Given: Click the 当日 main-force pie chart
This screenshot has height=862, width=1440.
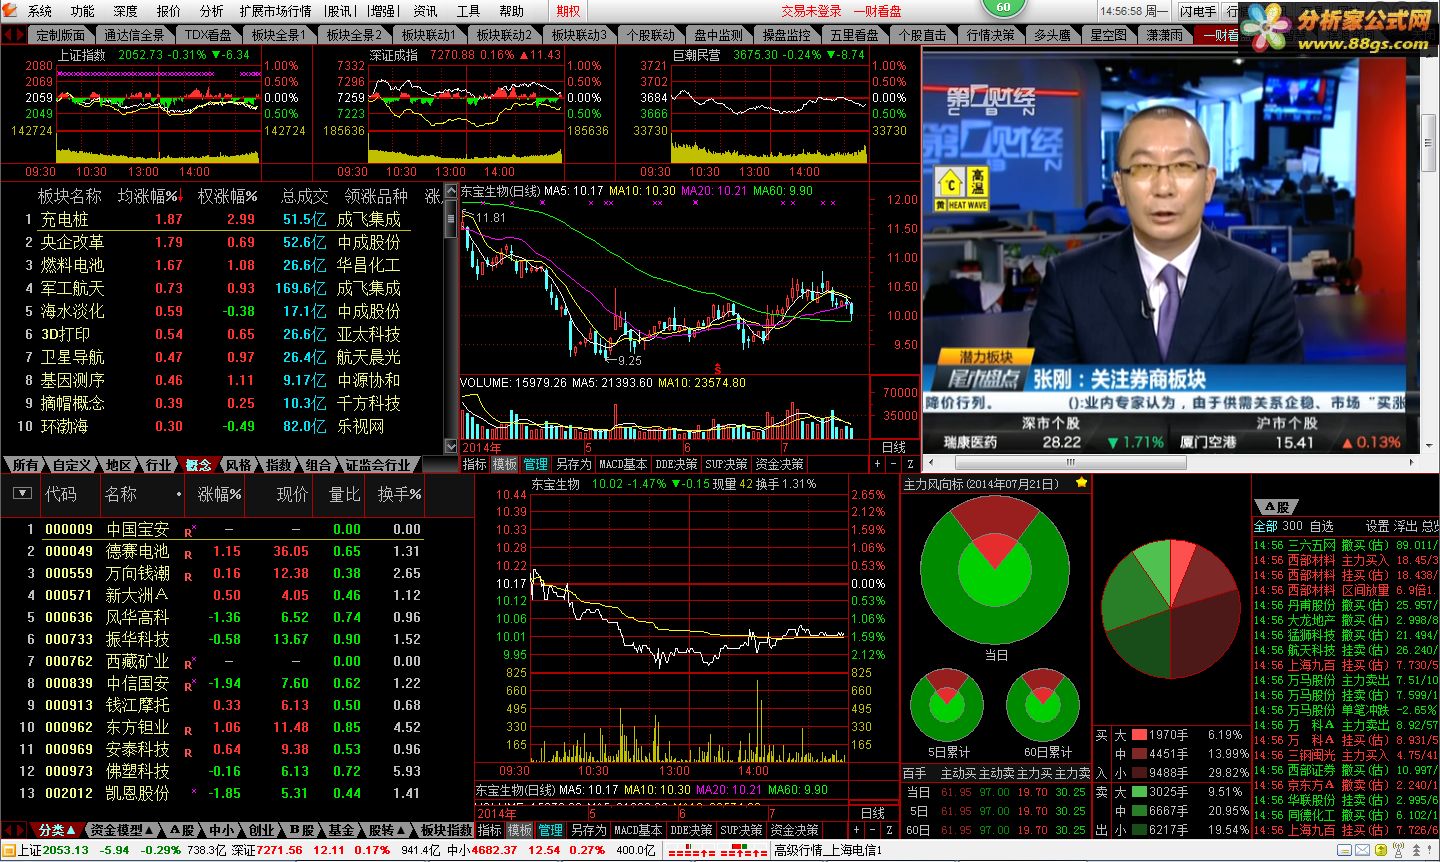Looking at the screenshot, I should pos(994,572).
